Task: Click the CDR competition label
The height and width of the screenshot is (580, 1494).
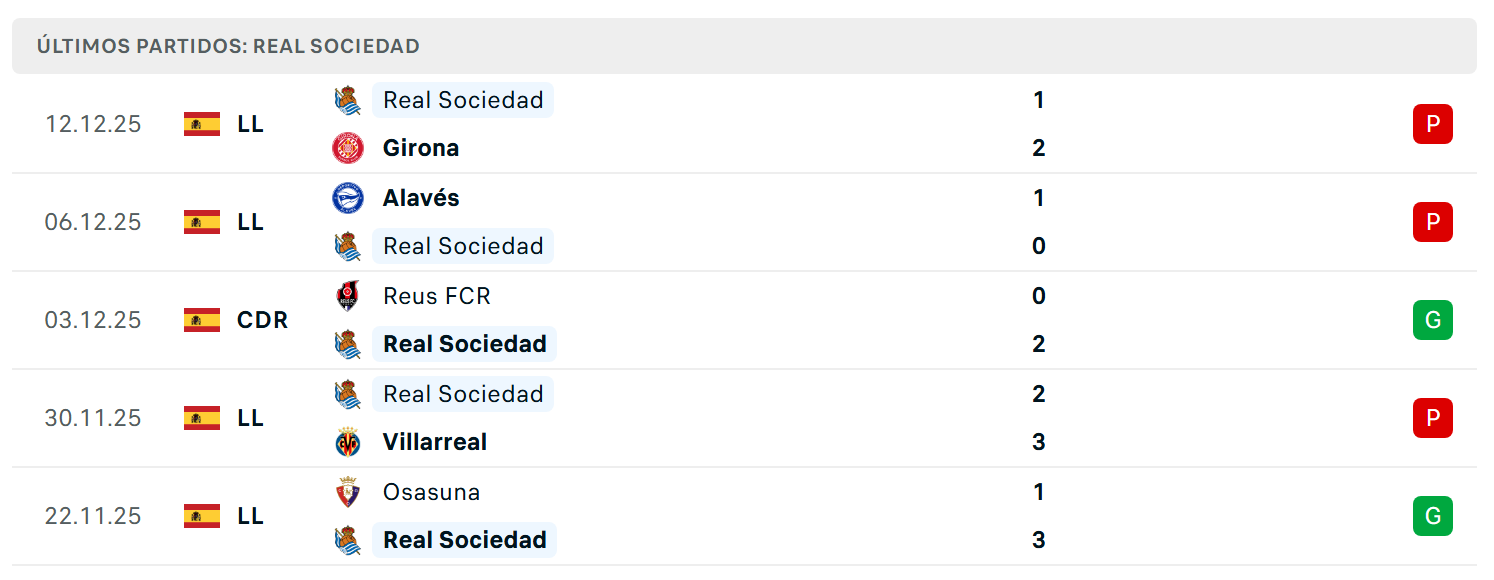Action: click(x=263, y=320)
